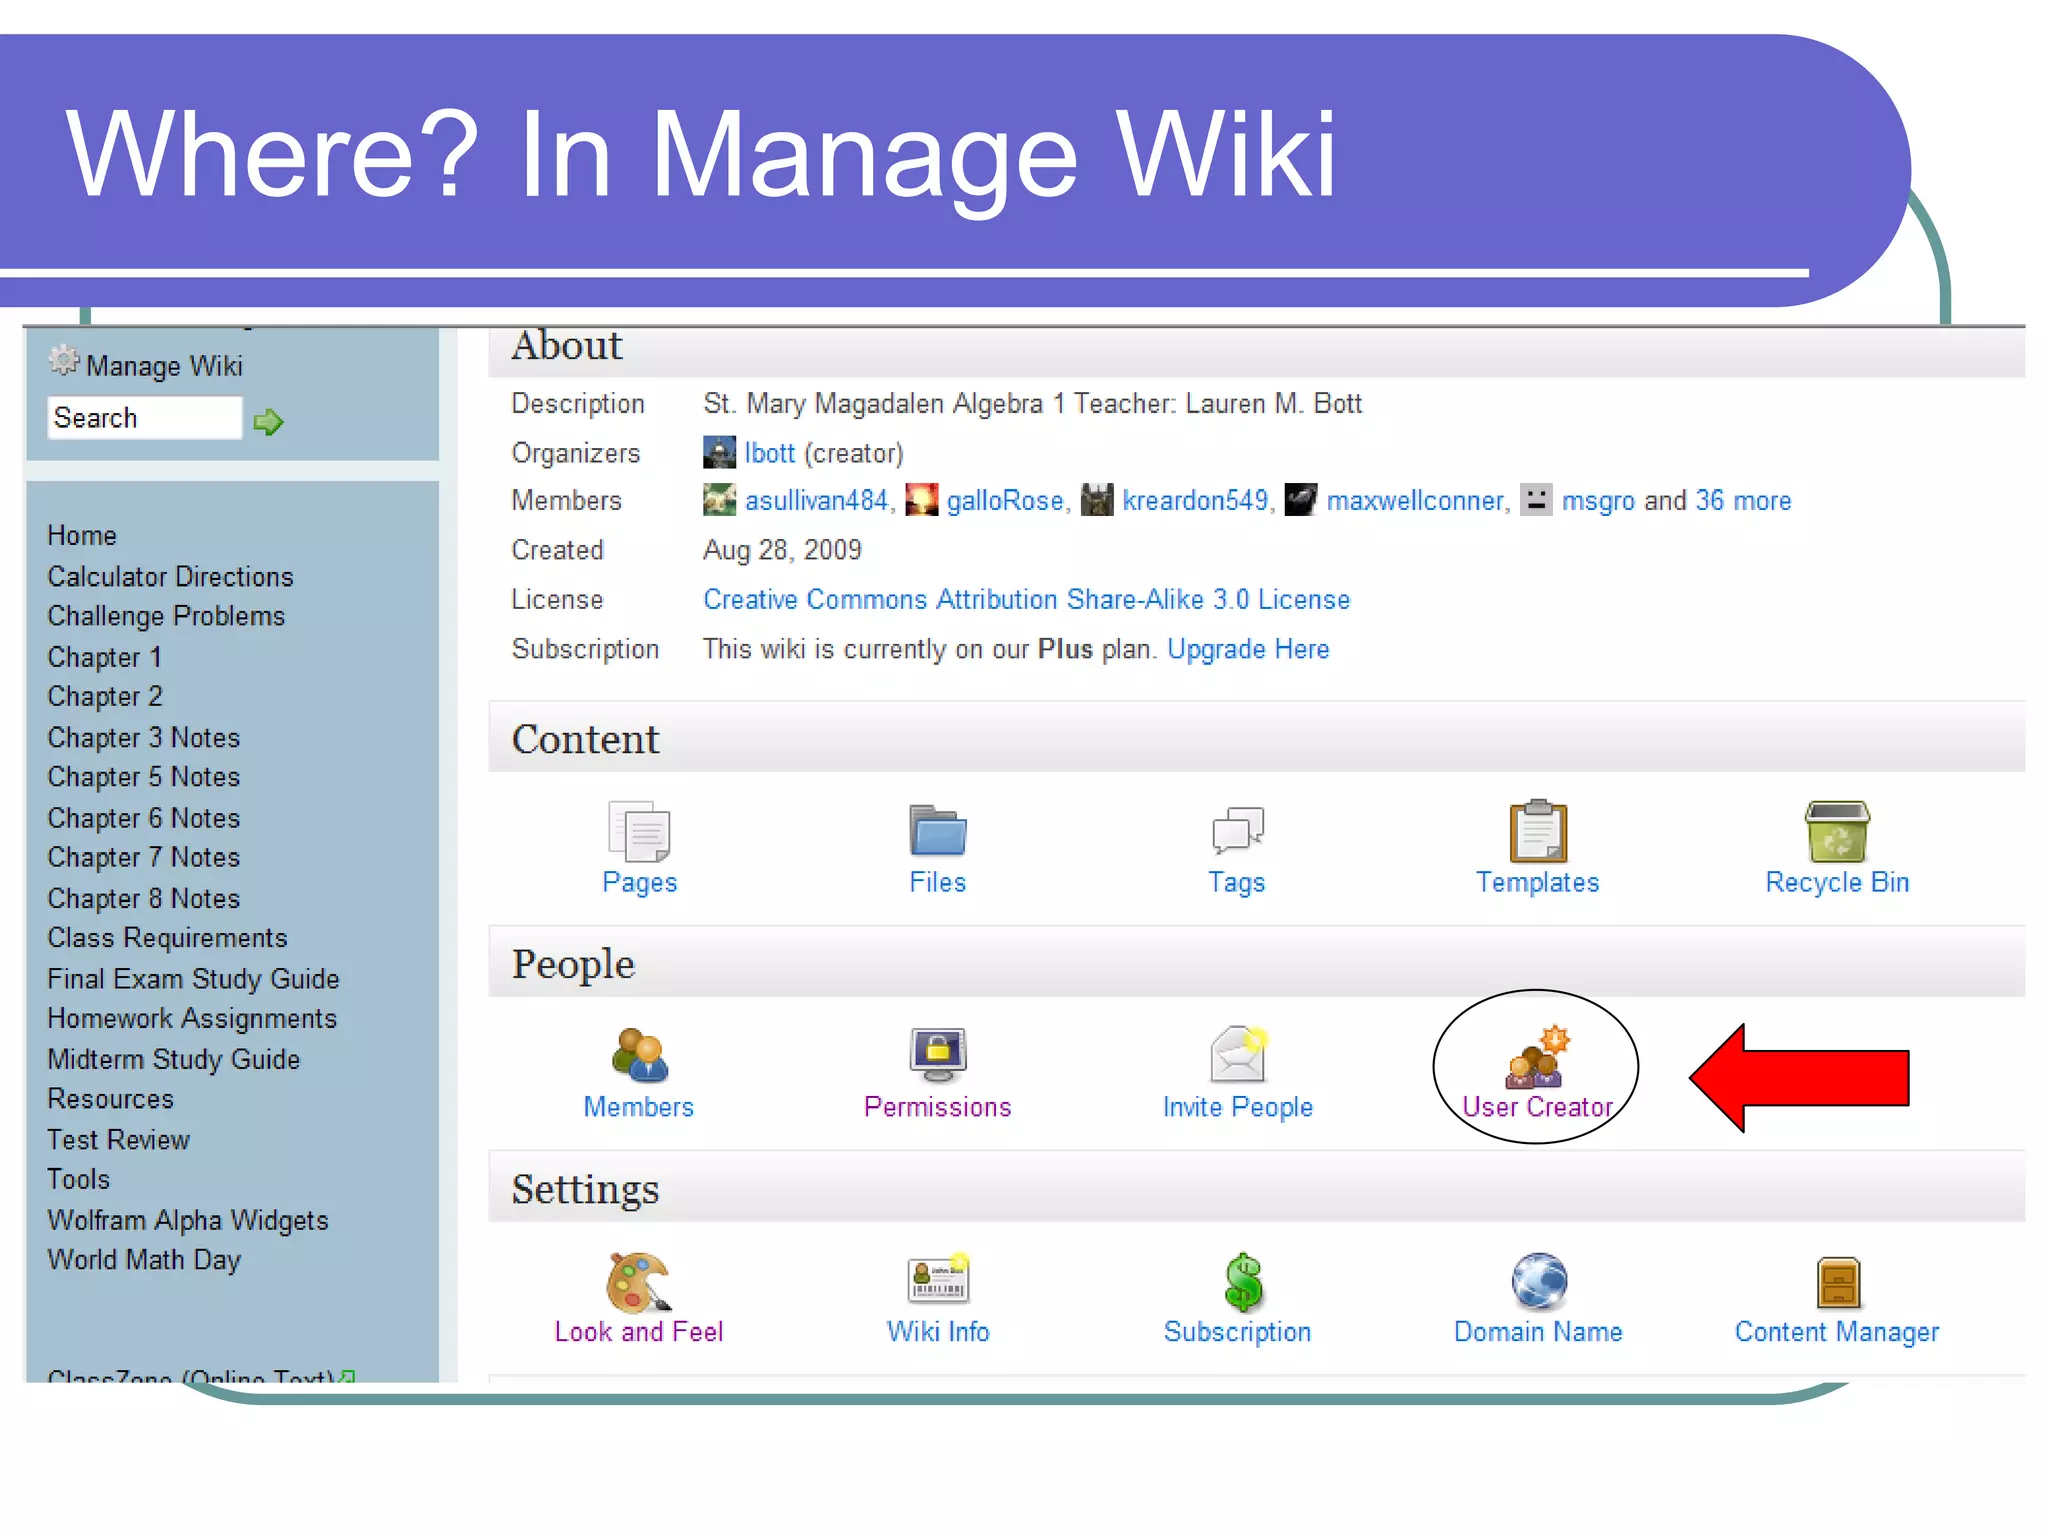Click the Manage Wiki gear icon
2048x1536 pixels.
(64, 360)
